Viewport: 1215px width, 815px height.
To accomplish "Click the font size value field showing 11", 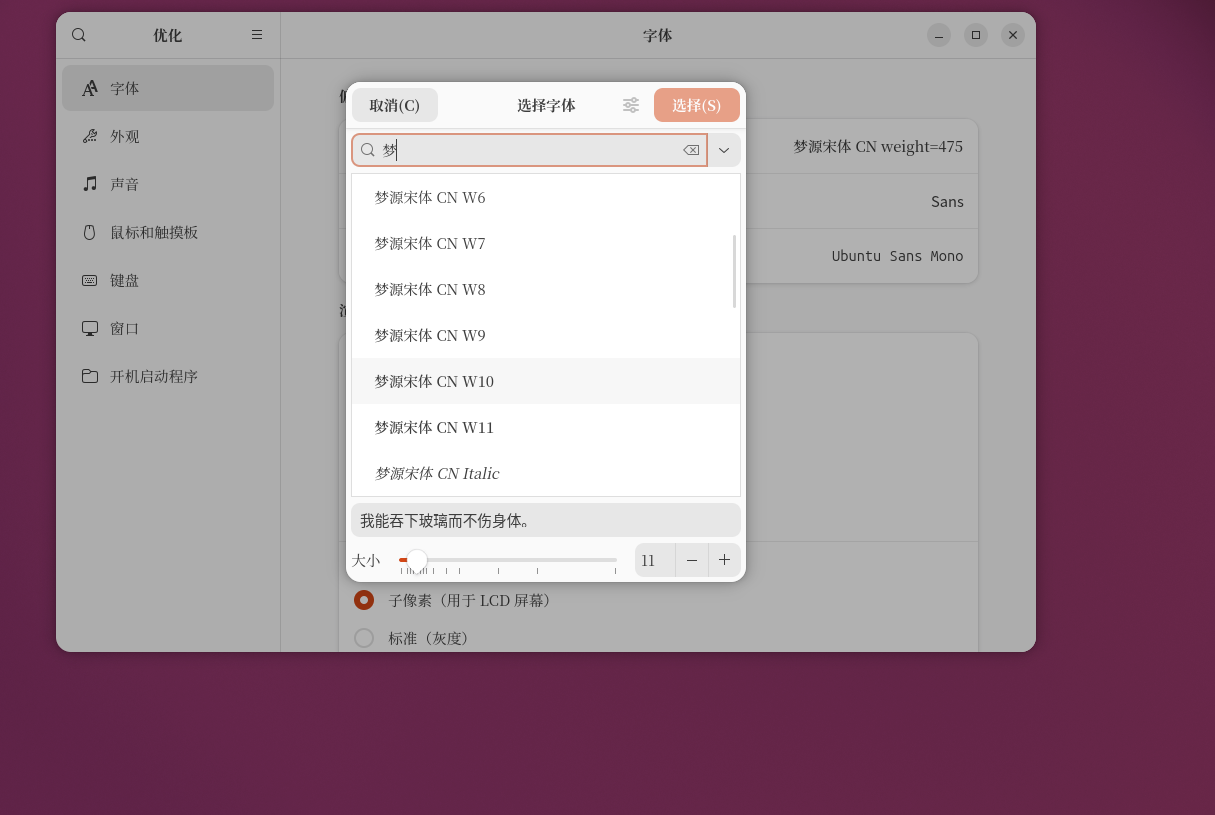I will 655,560.
